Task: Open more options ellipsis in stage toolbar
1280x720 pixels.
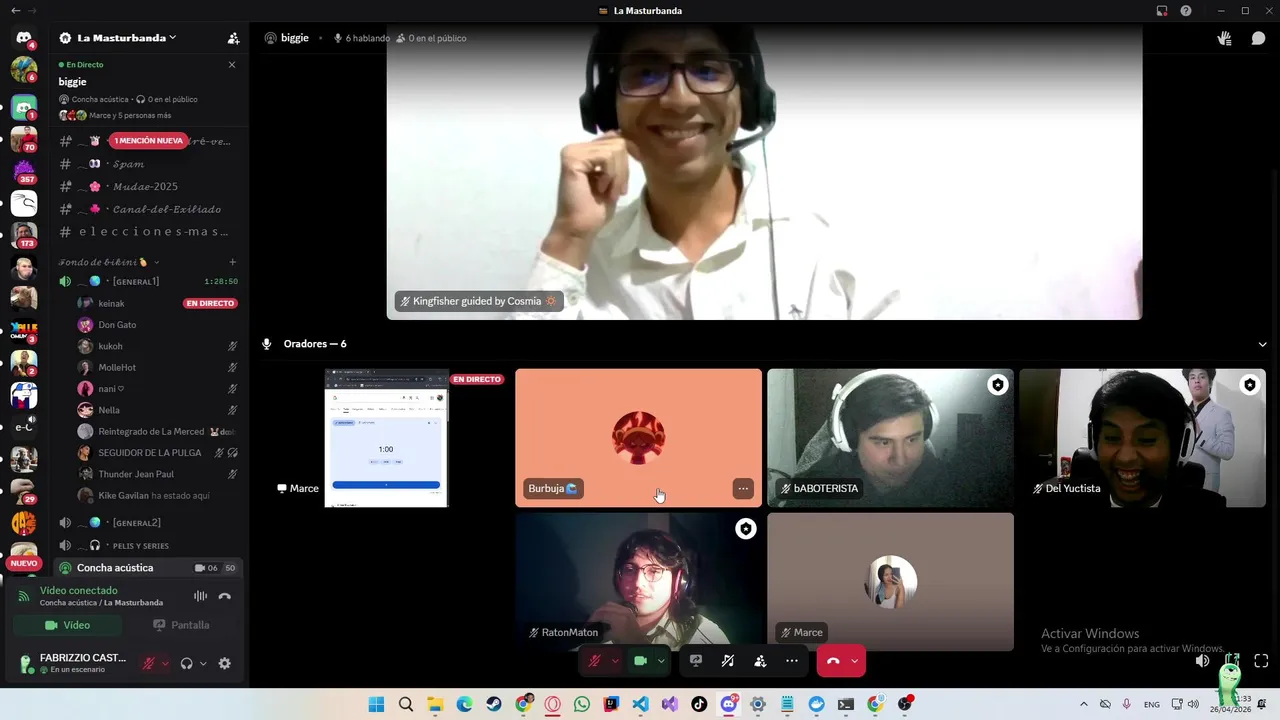Action: point(792,660)
